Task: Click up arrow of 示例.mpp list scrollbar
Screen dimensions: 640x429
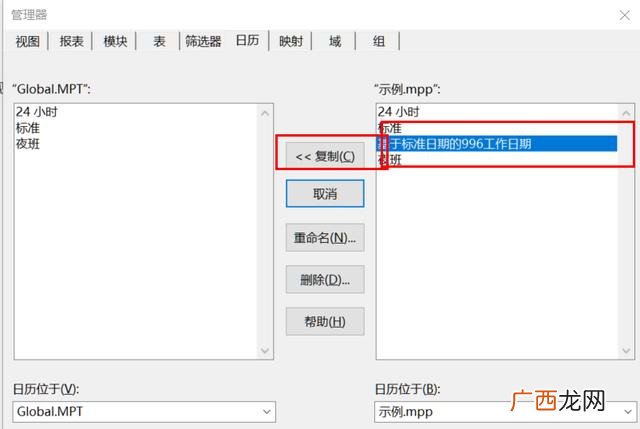Action: click(x=626, y=113)
